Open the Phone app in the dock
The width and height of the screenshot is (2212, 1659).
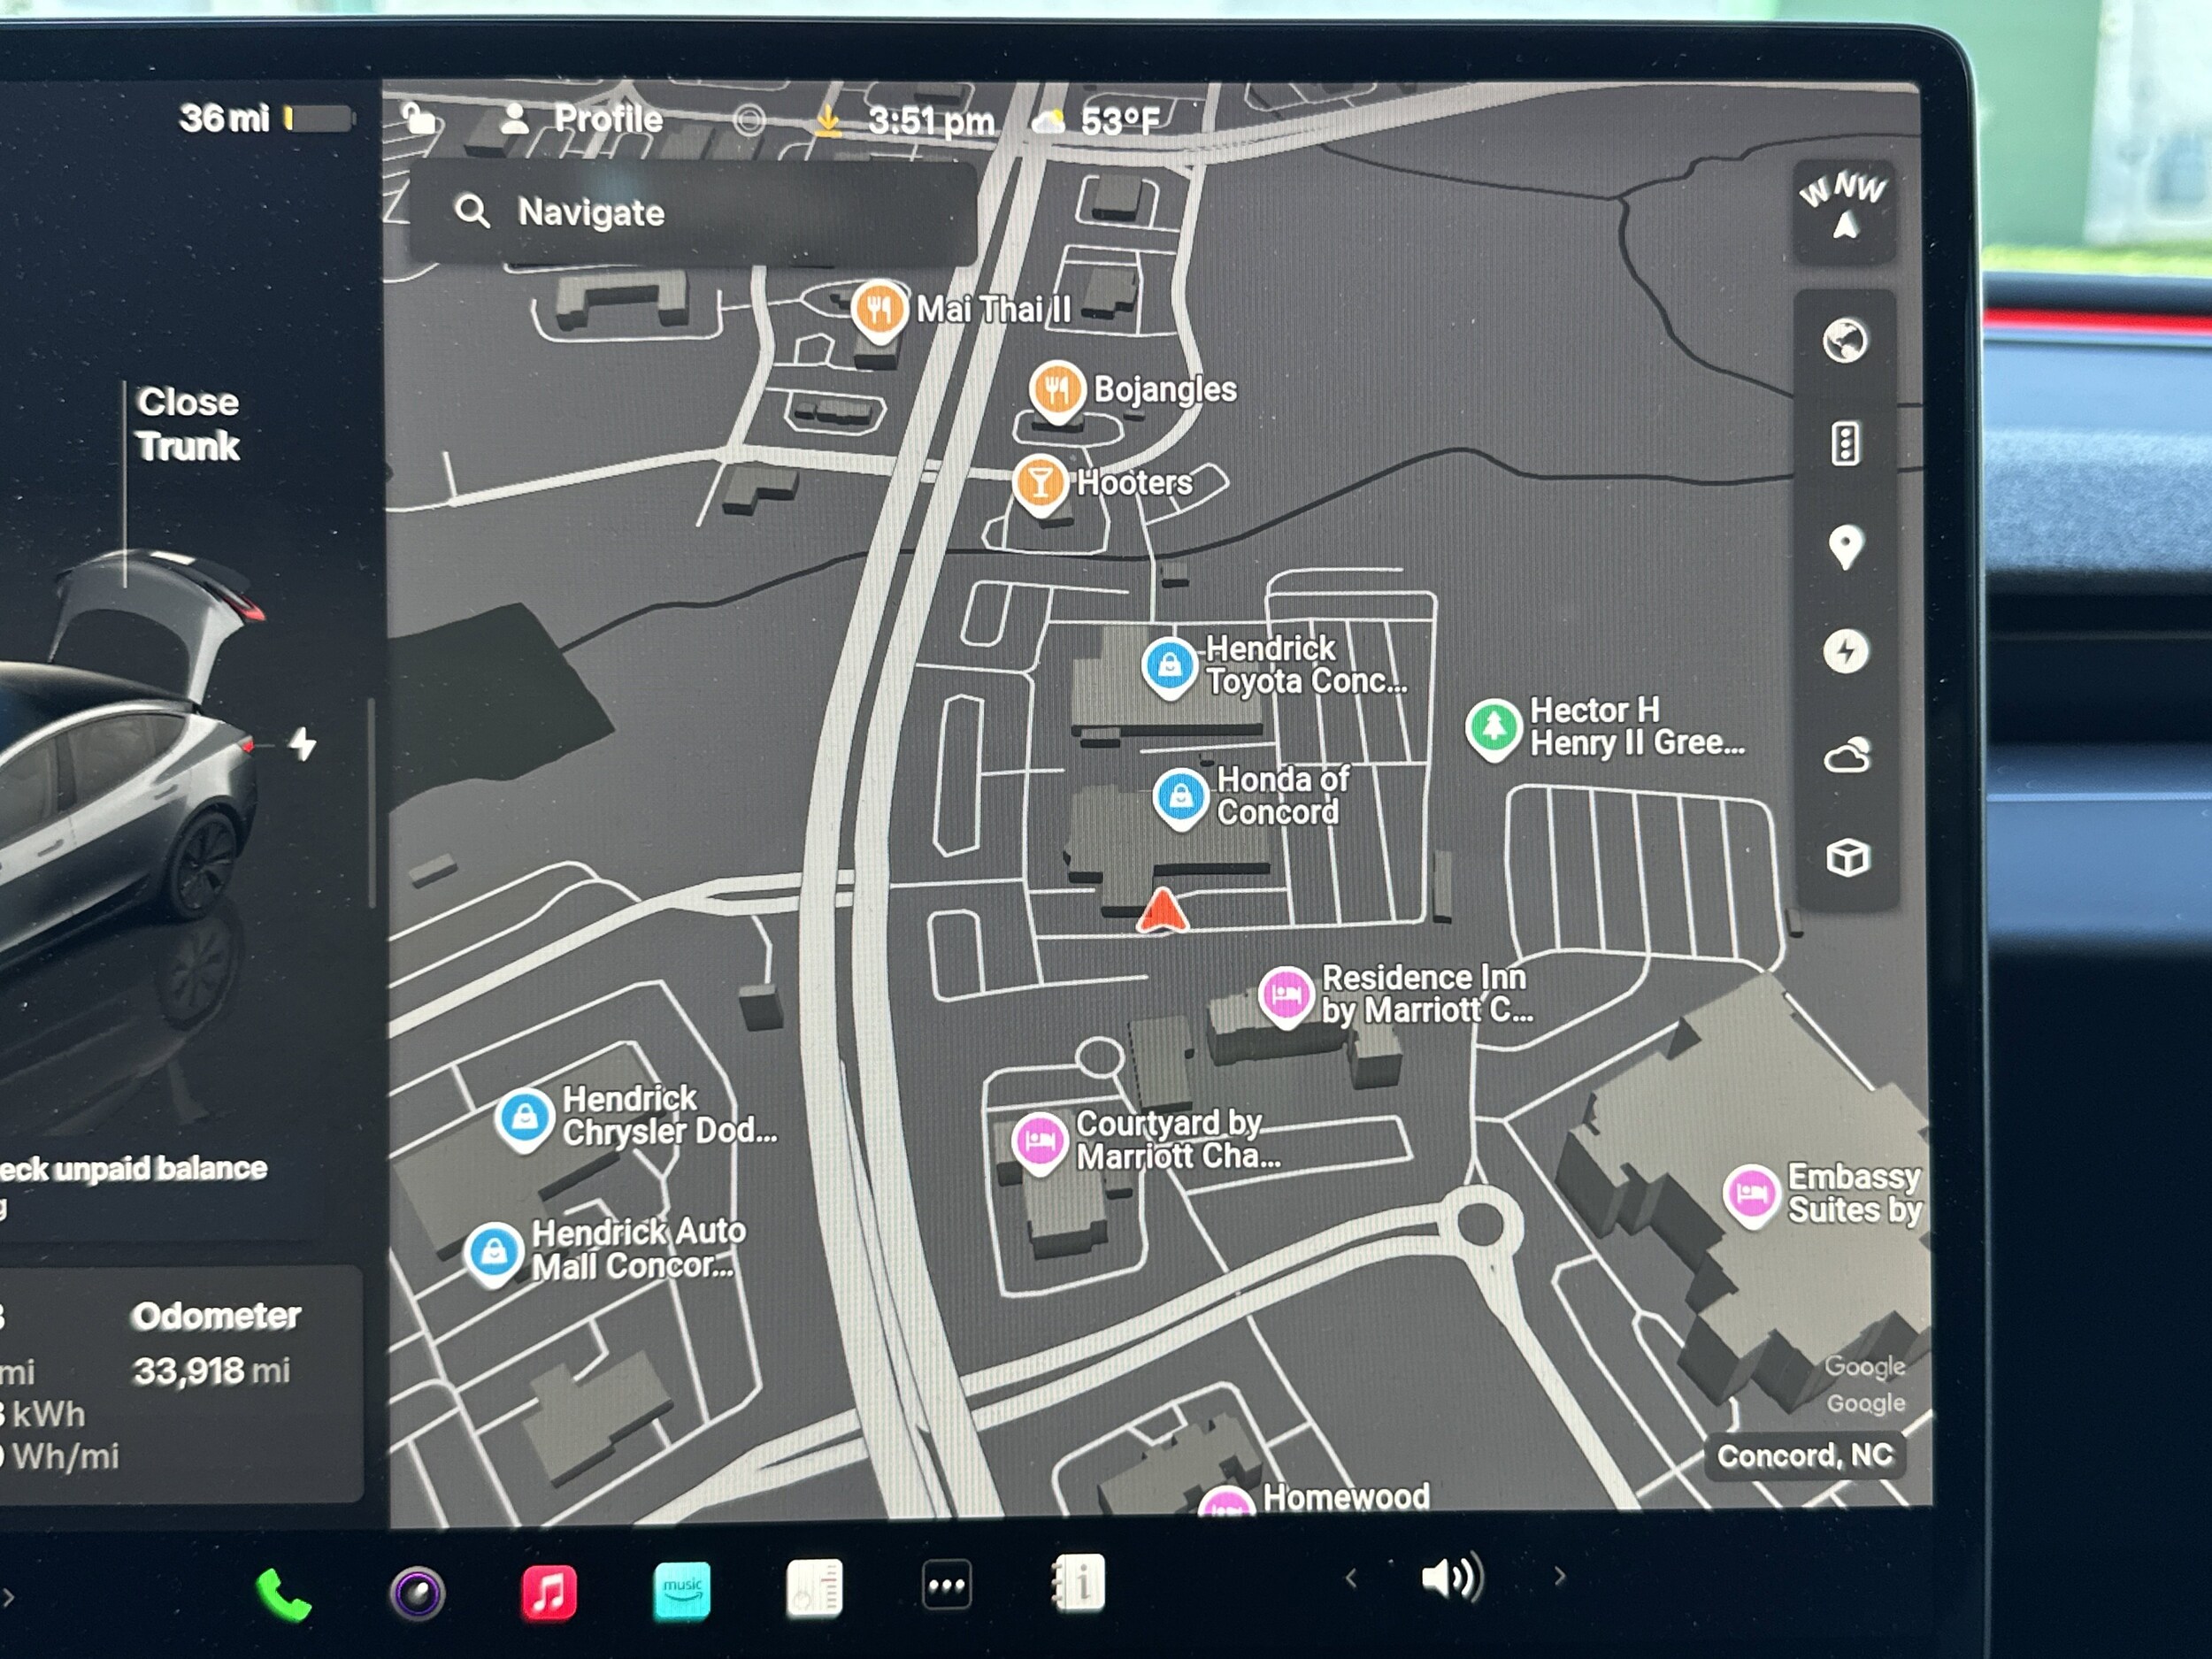[283, 1593]
